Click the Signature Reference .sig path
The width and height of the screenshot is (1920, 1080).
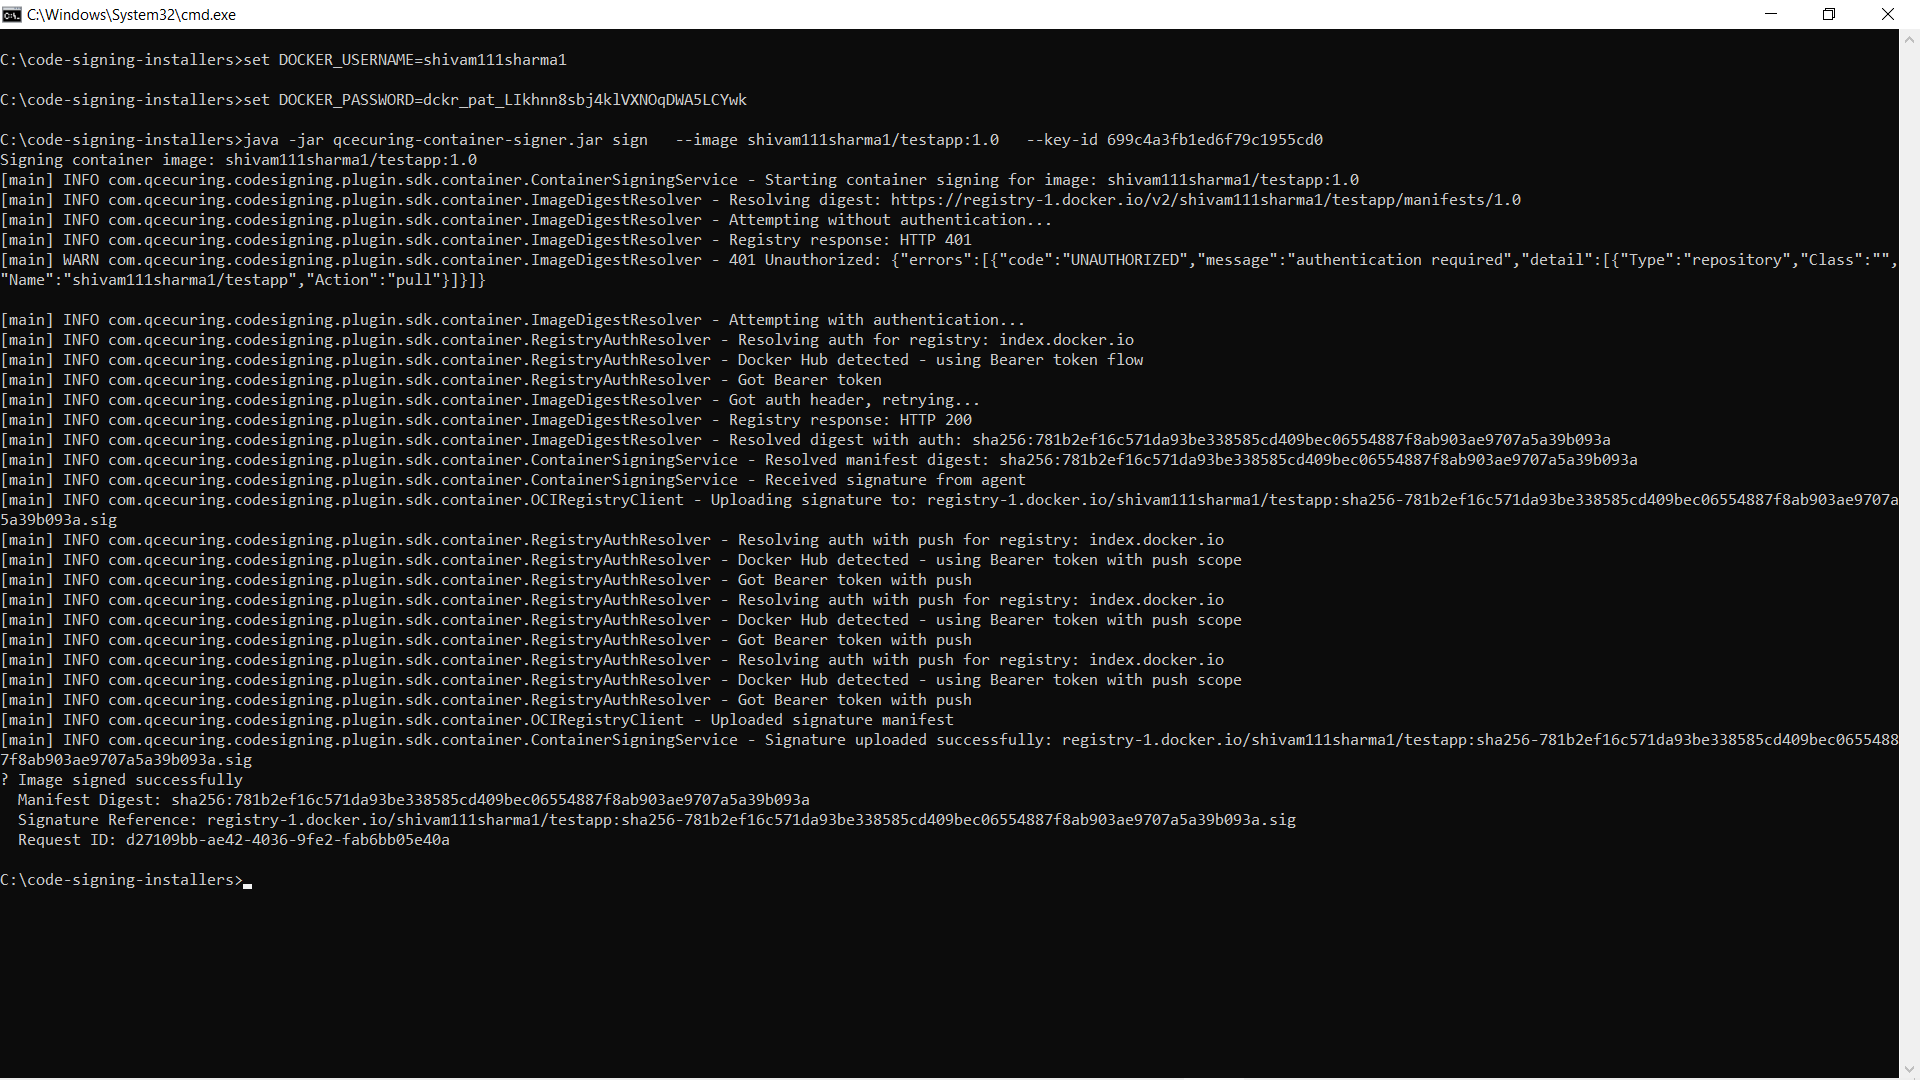coord(750,820)
